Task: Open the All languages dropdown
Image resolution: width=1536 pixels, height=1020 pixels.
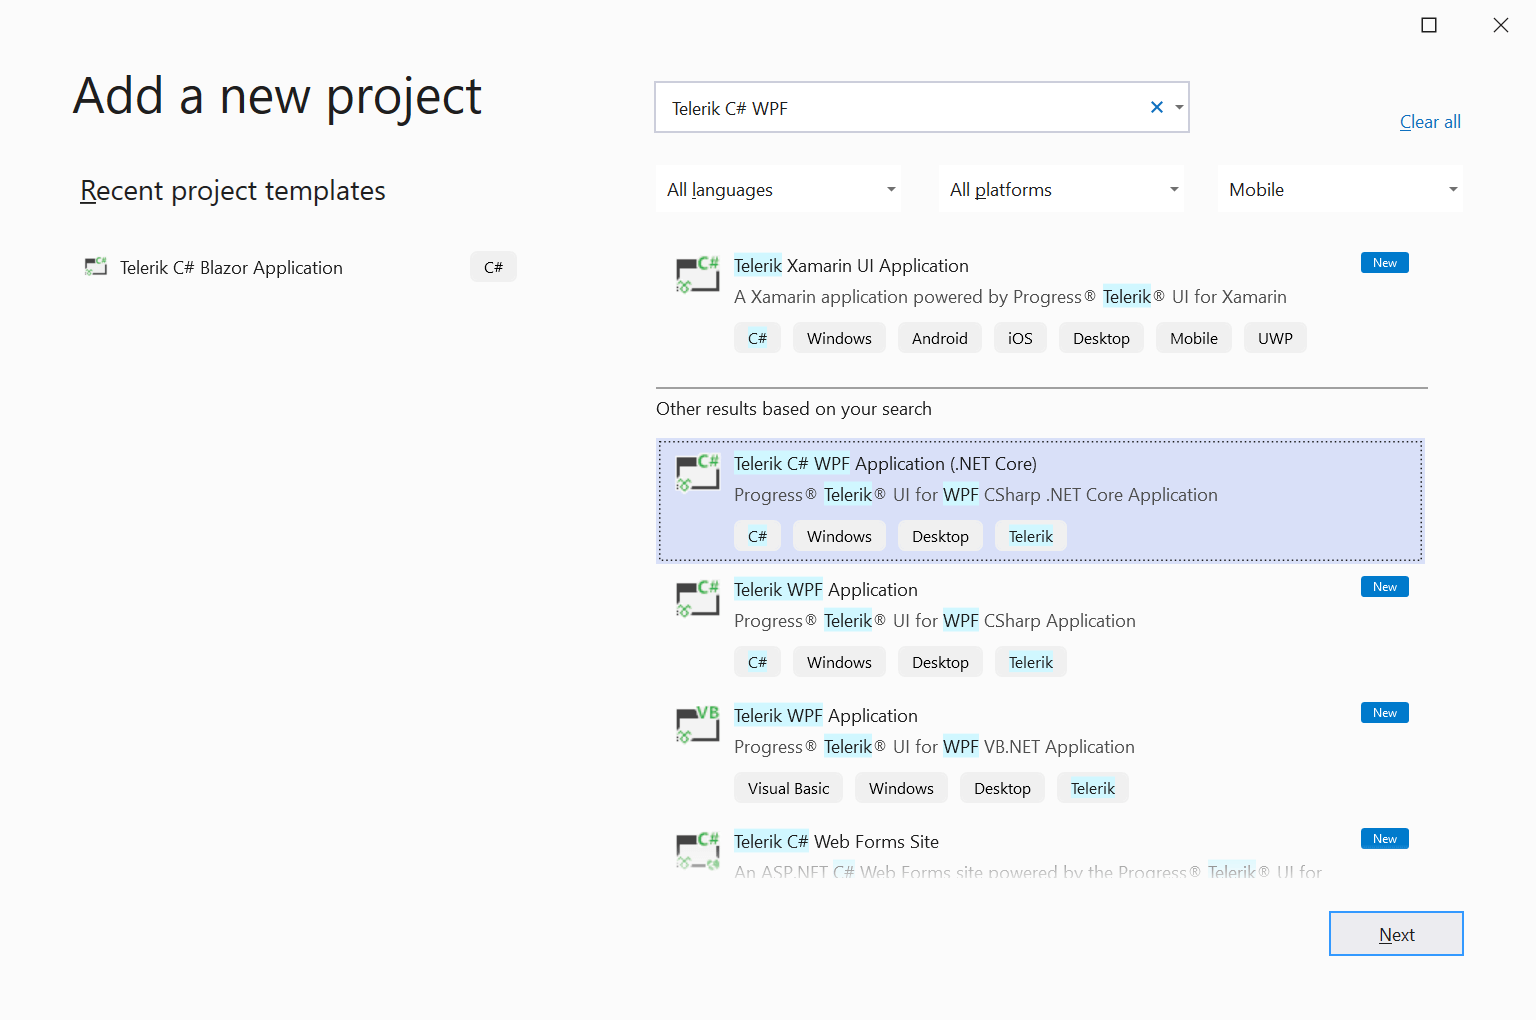Action: pyautogui.click(x=778, y=189)
